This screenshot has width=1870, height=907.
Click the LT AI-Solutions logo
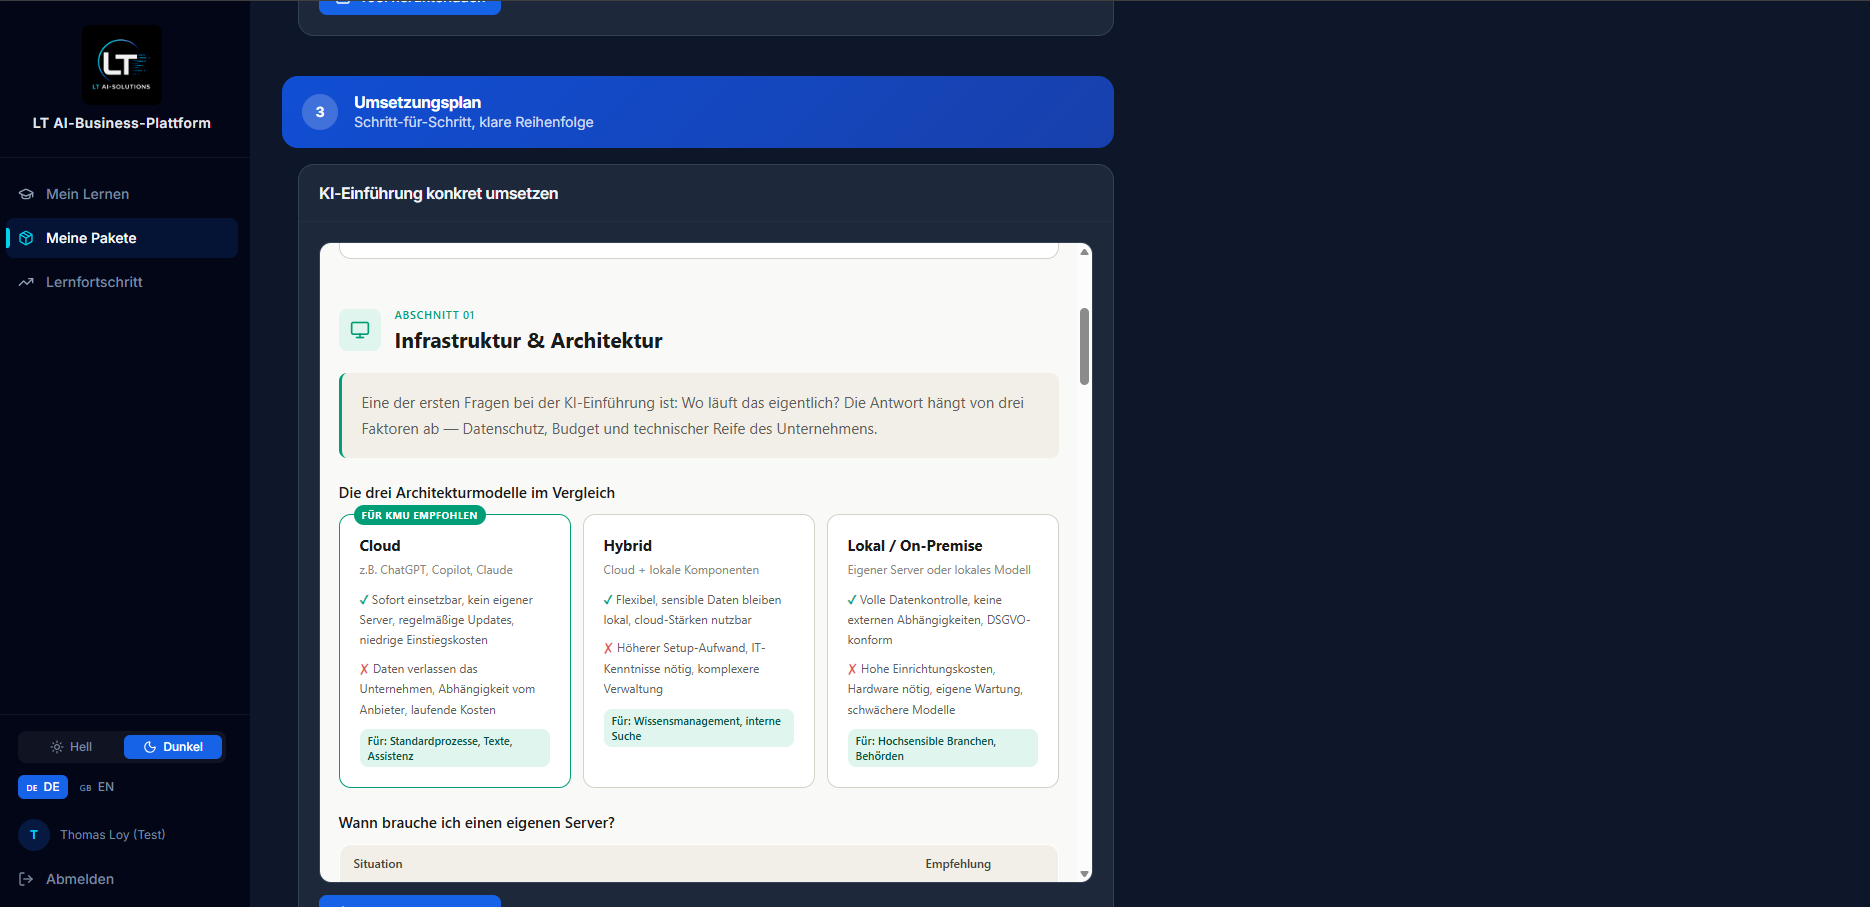tap(121, 65)
